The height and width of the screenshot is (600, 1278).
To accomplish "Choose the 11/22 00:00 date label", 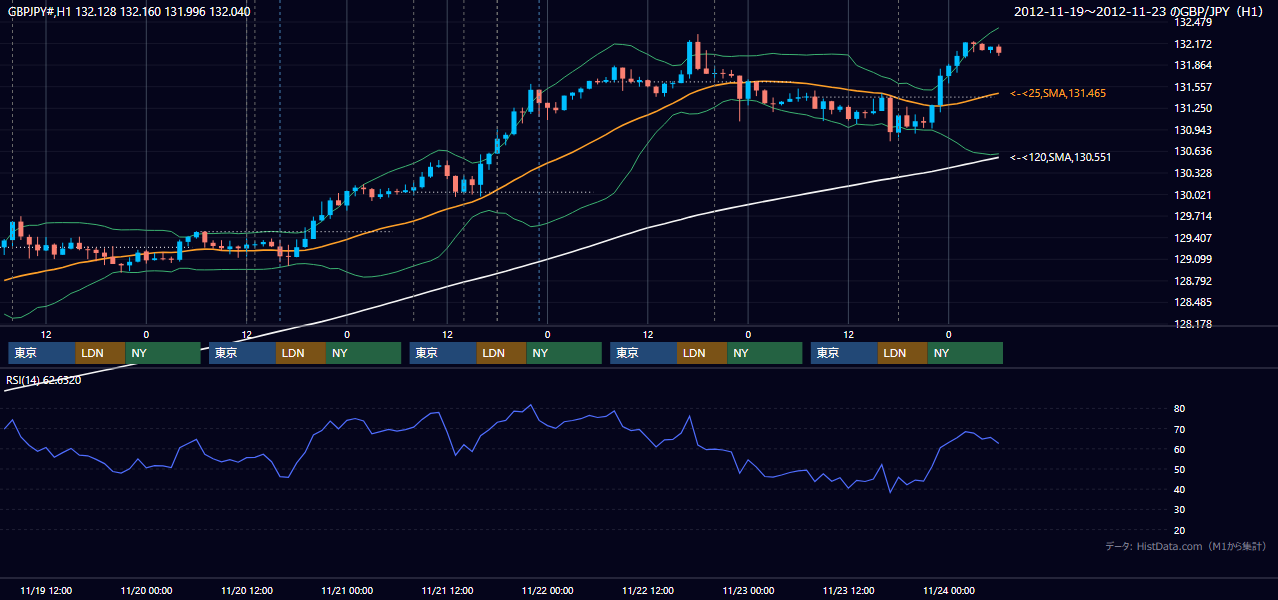I will pyautogui.click(x=547, y=590).
